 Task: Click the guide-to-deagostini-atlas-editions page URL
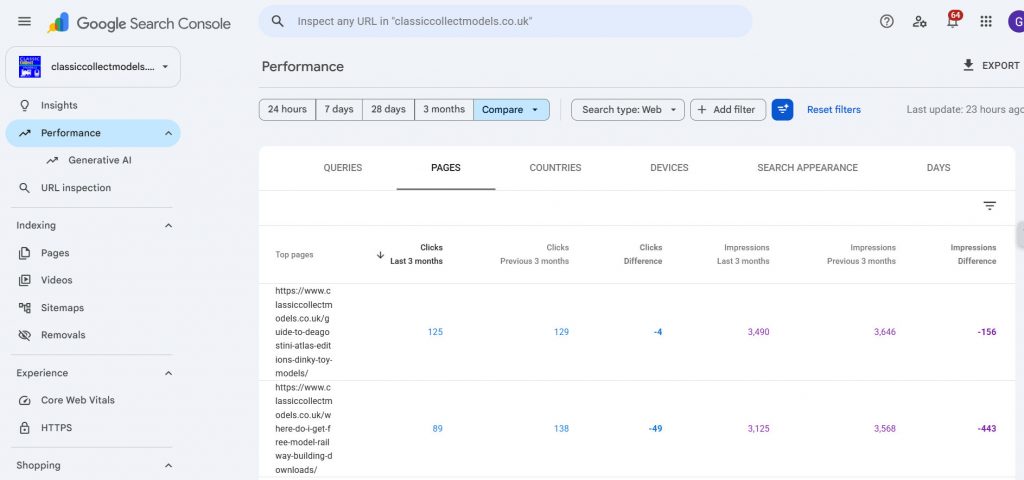[304, 332]
